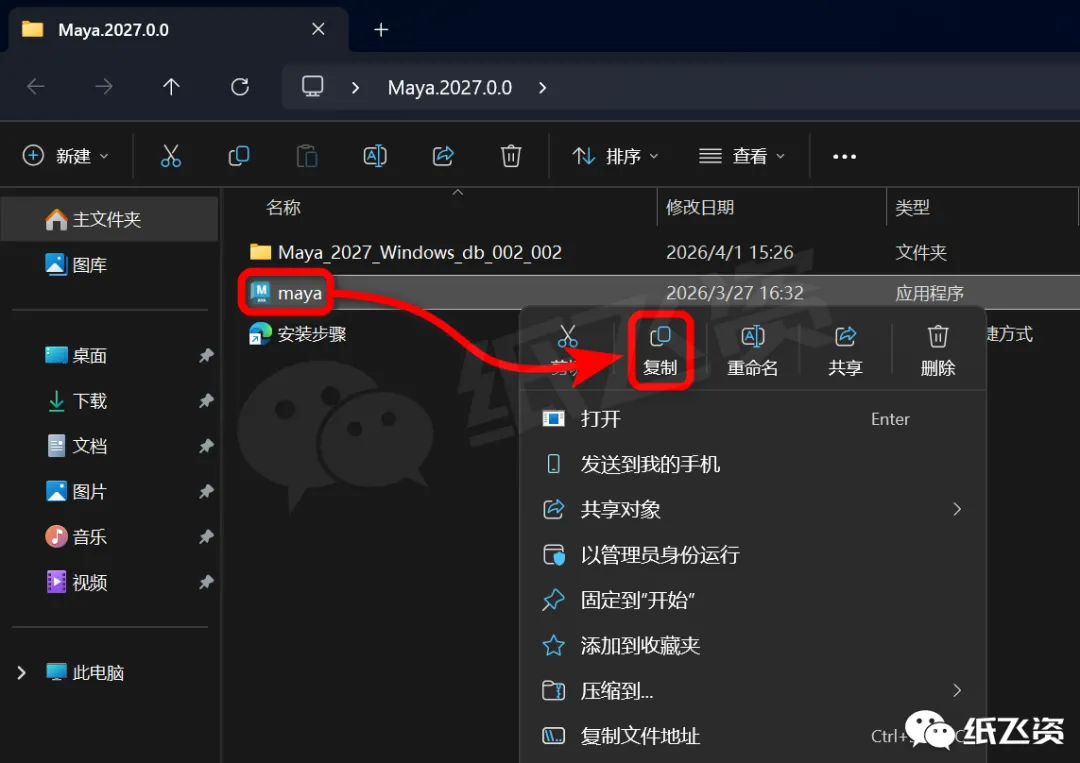Expand the 共享对象 submenu arrow
This screenshot has width=1080, height=763.
coord(957,510)
